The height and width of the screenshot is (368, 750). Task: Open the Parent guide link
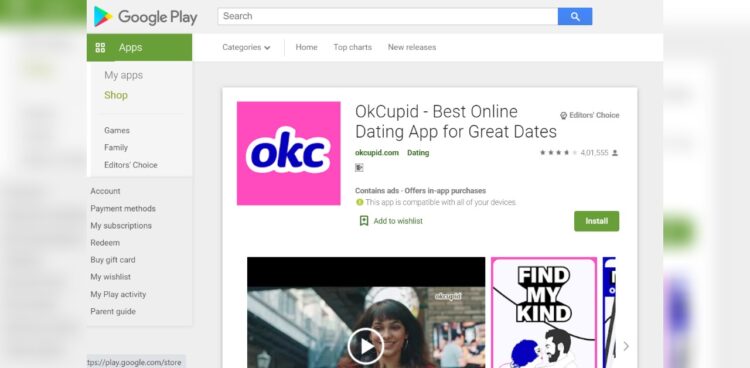coord(113,312)
